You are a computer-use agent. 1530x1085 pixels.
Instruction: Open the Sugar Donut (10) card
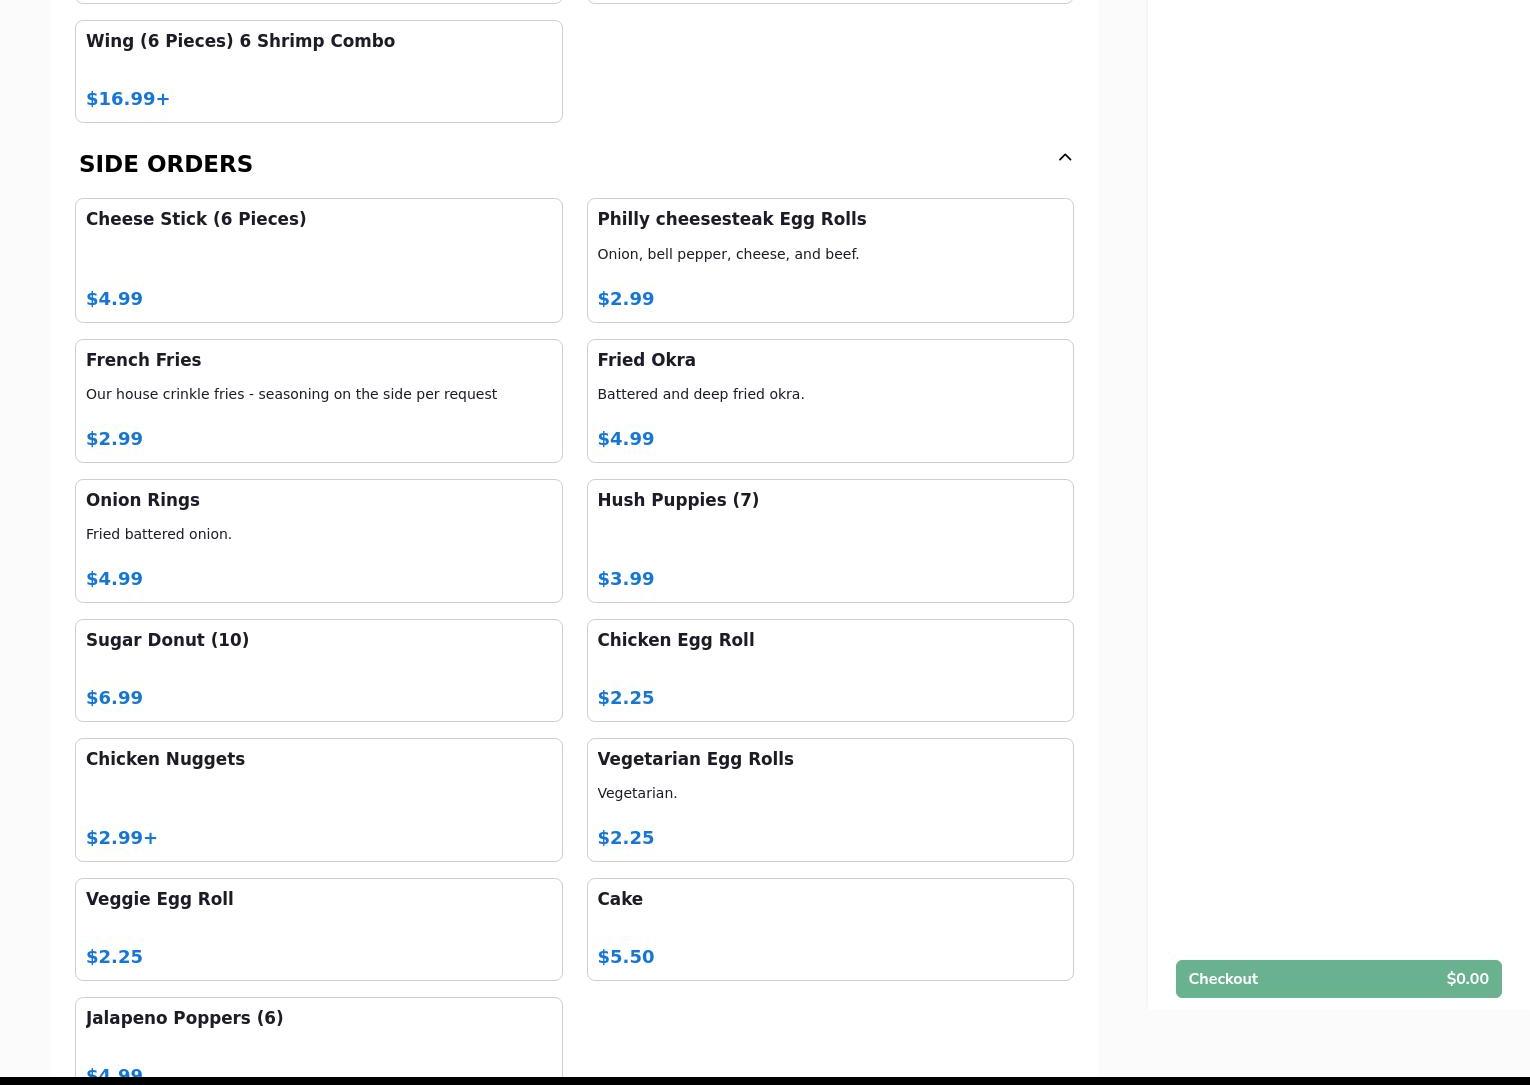318,670
